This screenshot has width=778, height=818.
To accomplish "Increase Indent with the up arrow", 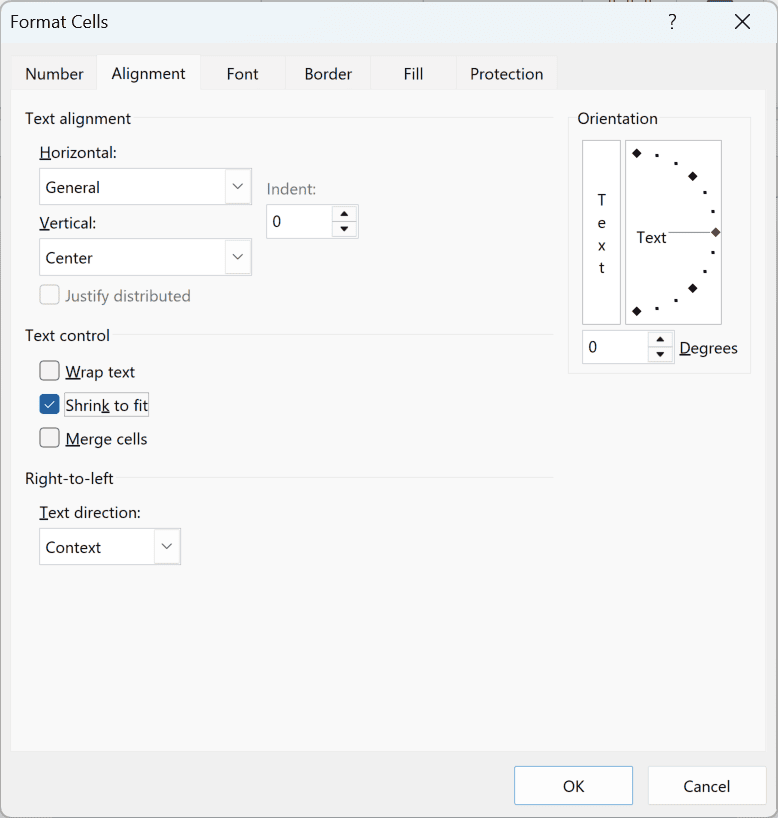I will [344, 214].
